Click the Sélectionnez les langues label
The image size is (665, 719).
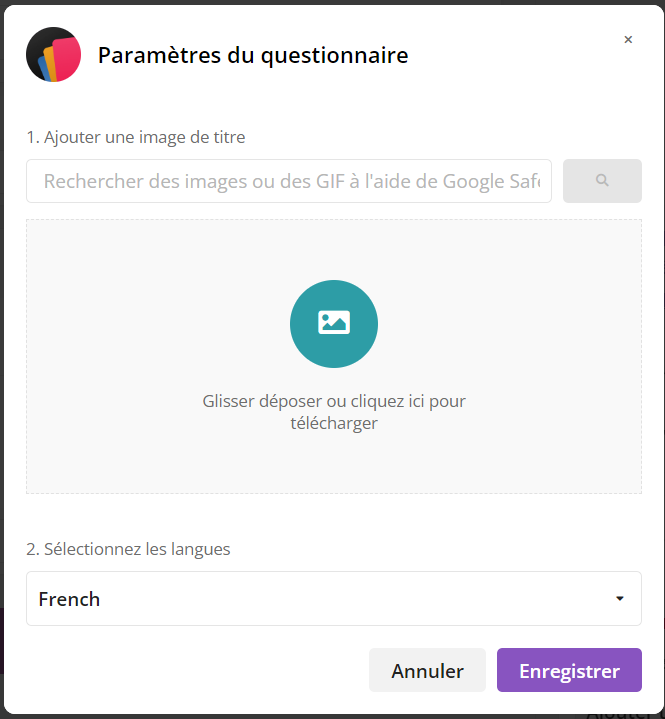point(128,549)
